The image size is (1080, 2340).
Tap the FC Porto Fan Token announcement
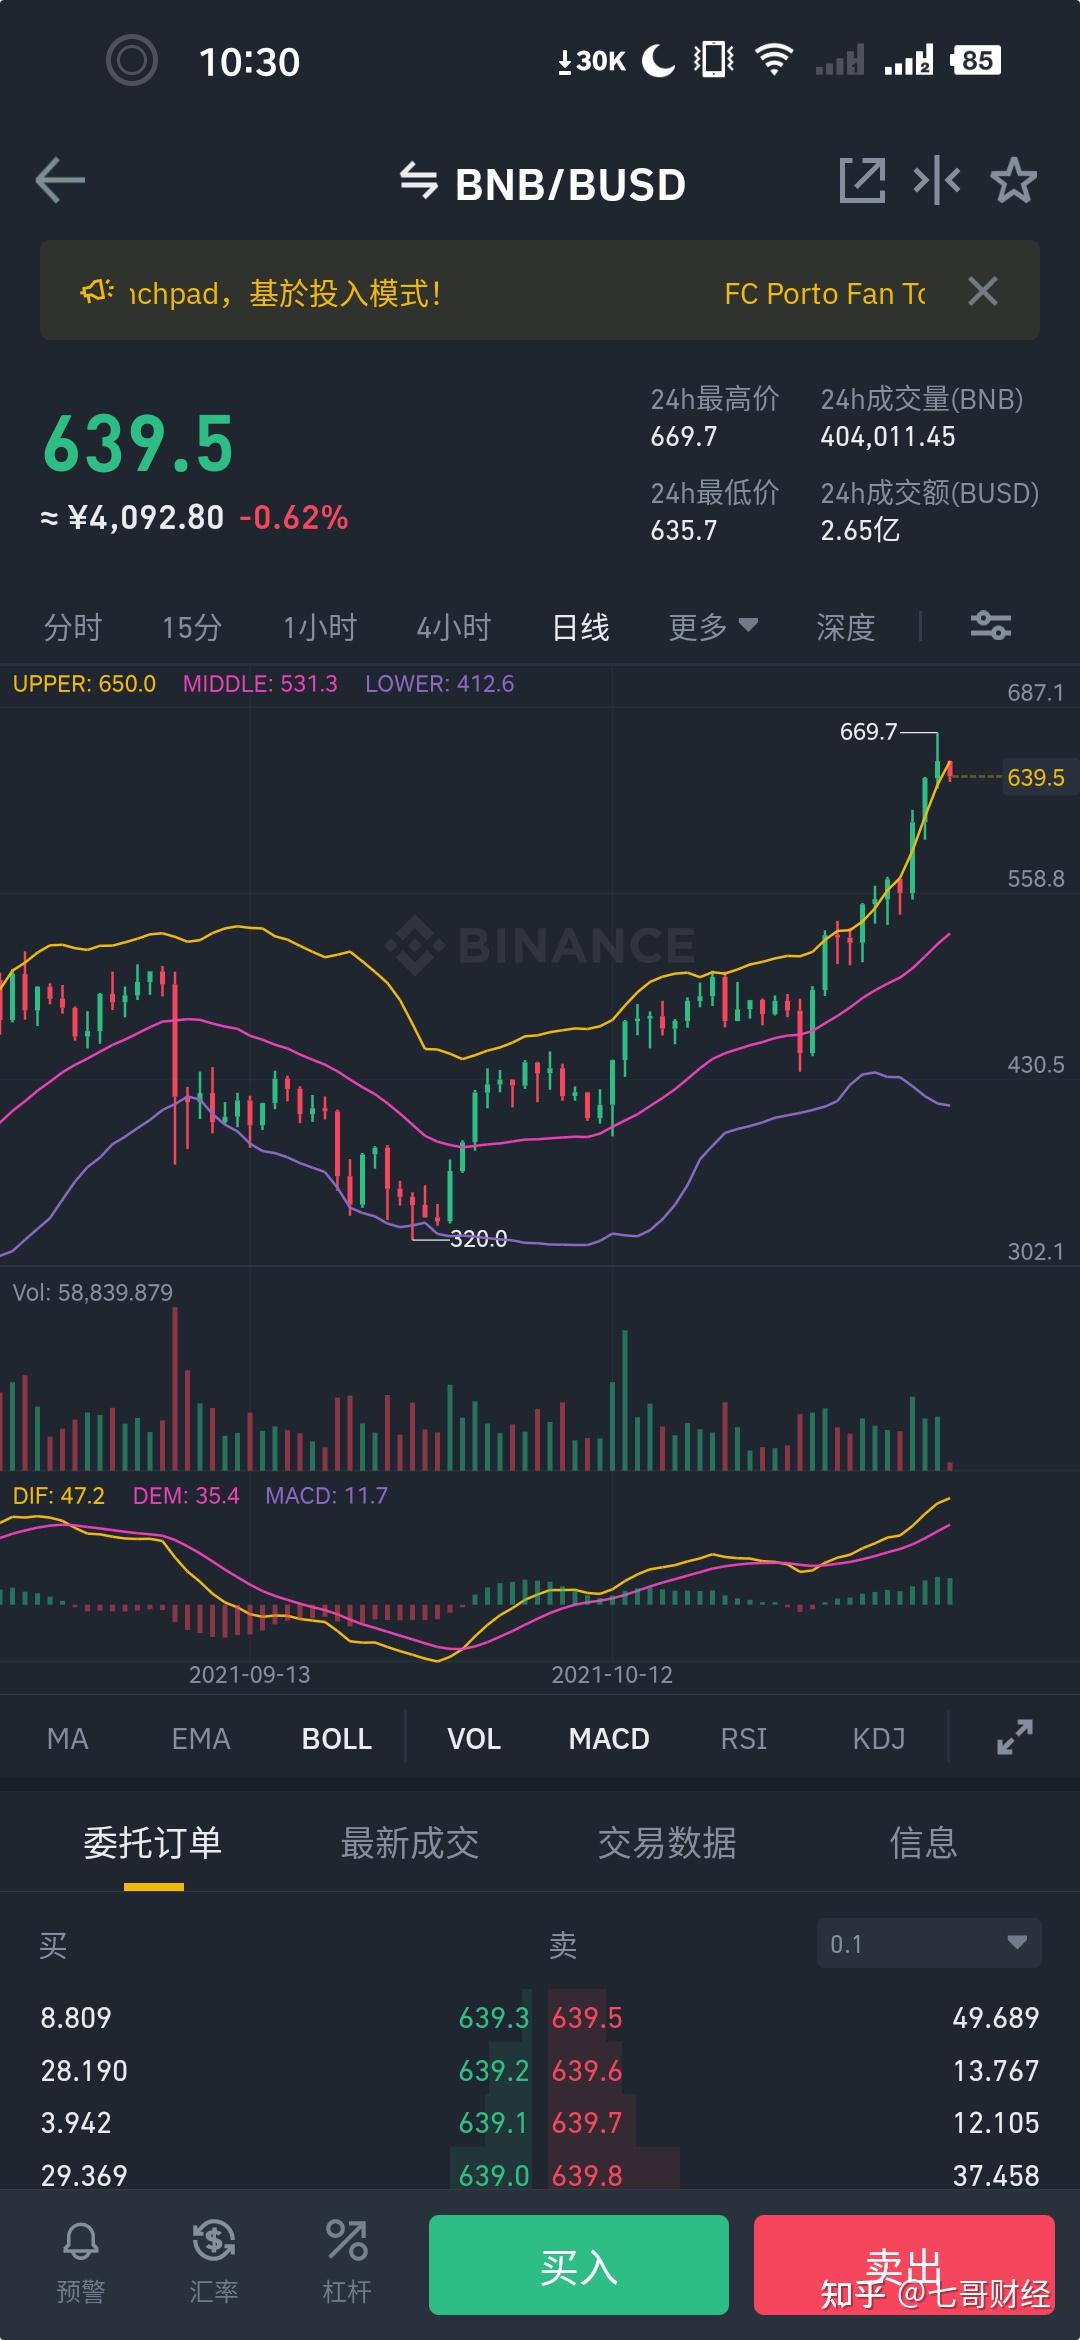825,293
